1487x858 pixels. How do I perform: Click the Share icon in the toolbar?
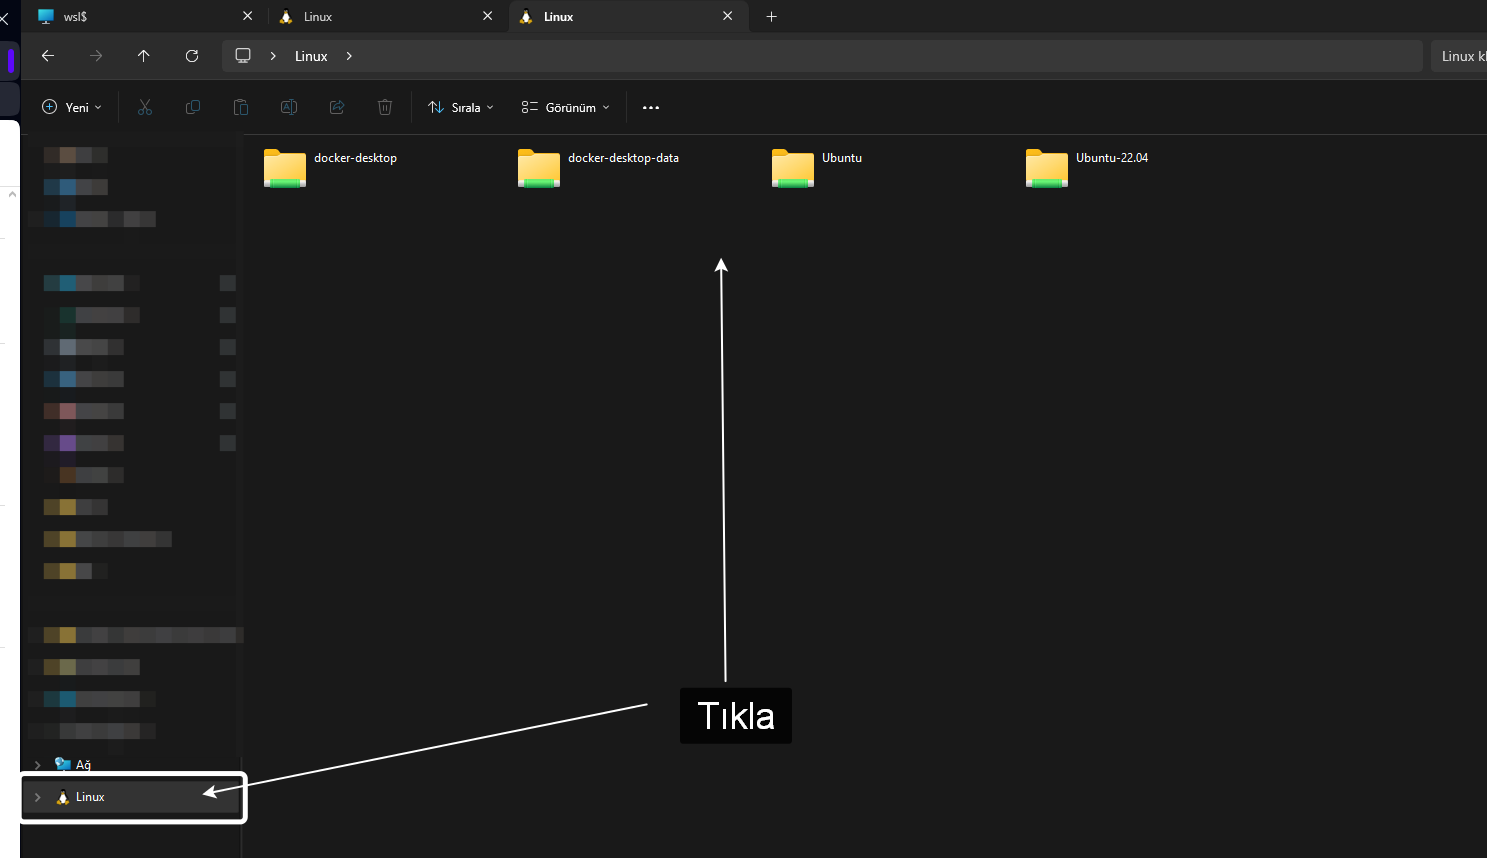point(336,107)
